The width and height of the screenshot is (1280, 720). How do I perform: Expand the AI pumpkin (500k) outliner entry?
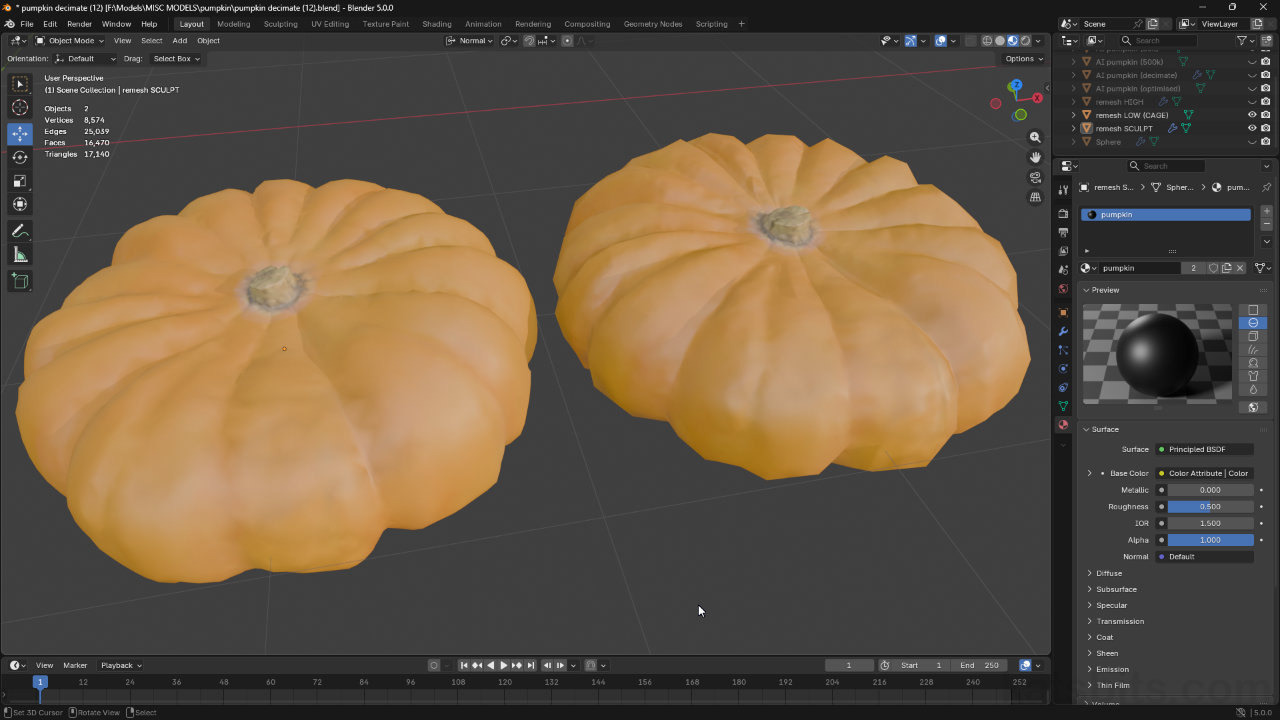click(1073, 61)
